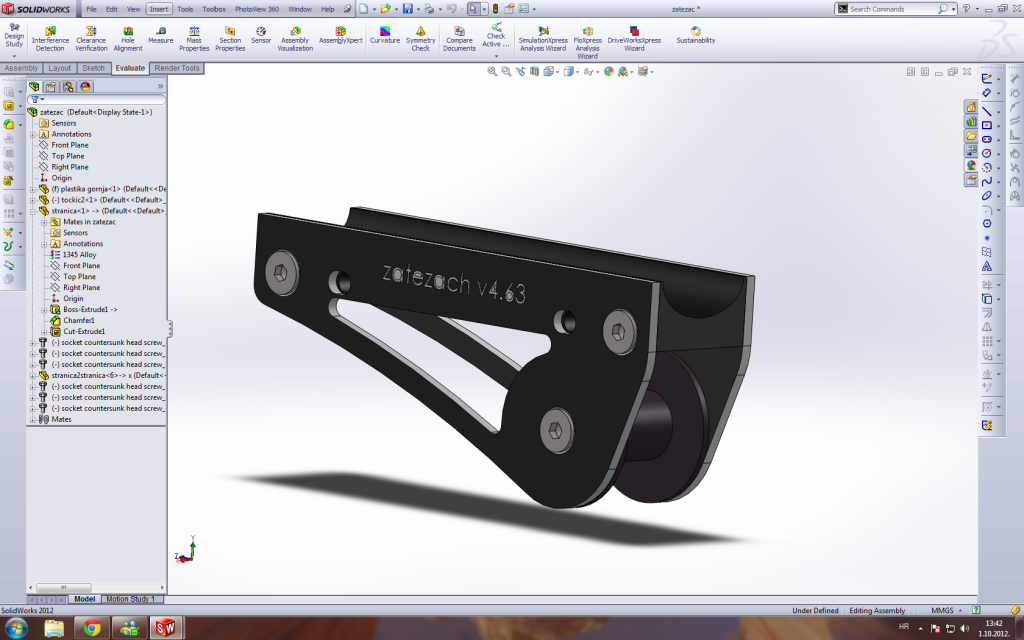Collapse the stranica<1> component
Viewport: 1024px width, 640px height.
pyautogui.click(x=33, y=212)
